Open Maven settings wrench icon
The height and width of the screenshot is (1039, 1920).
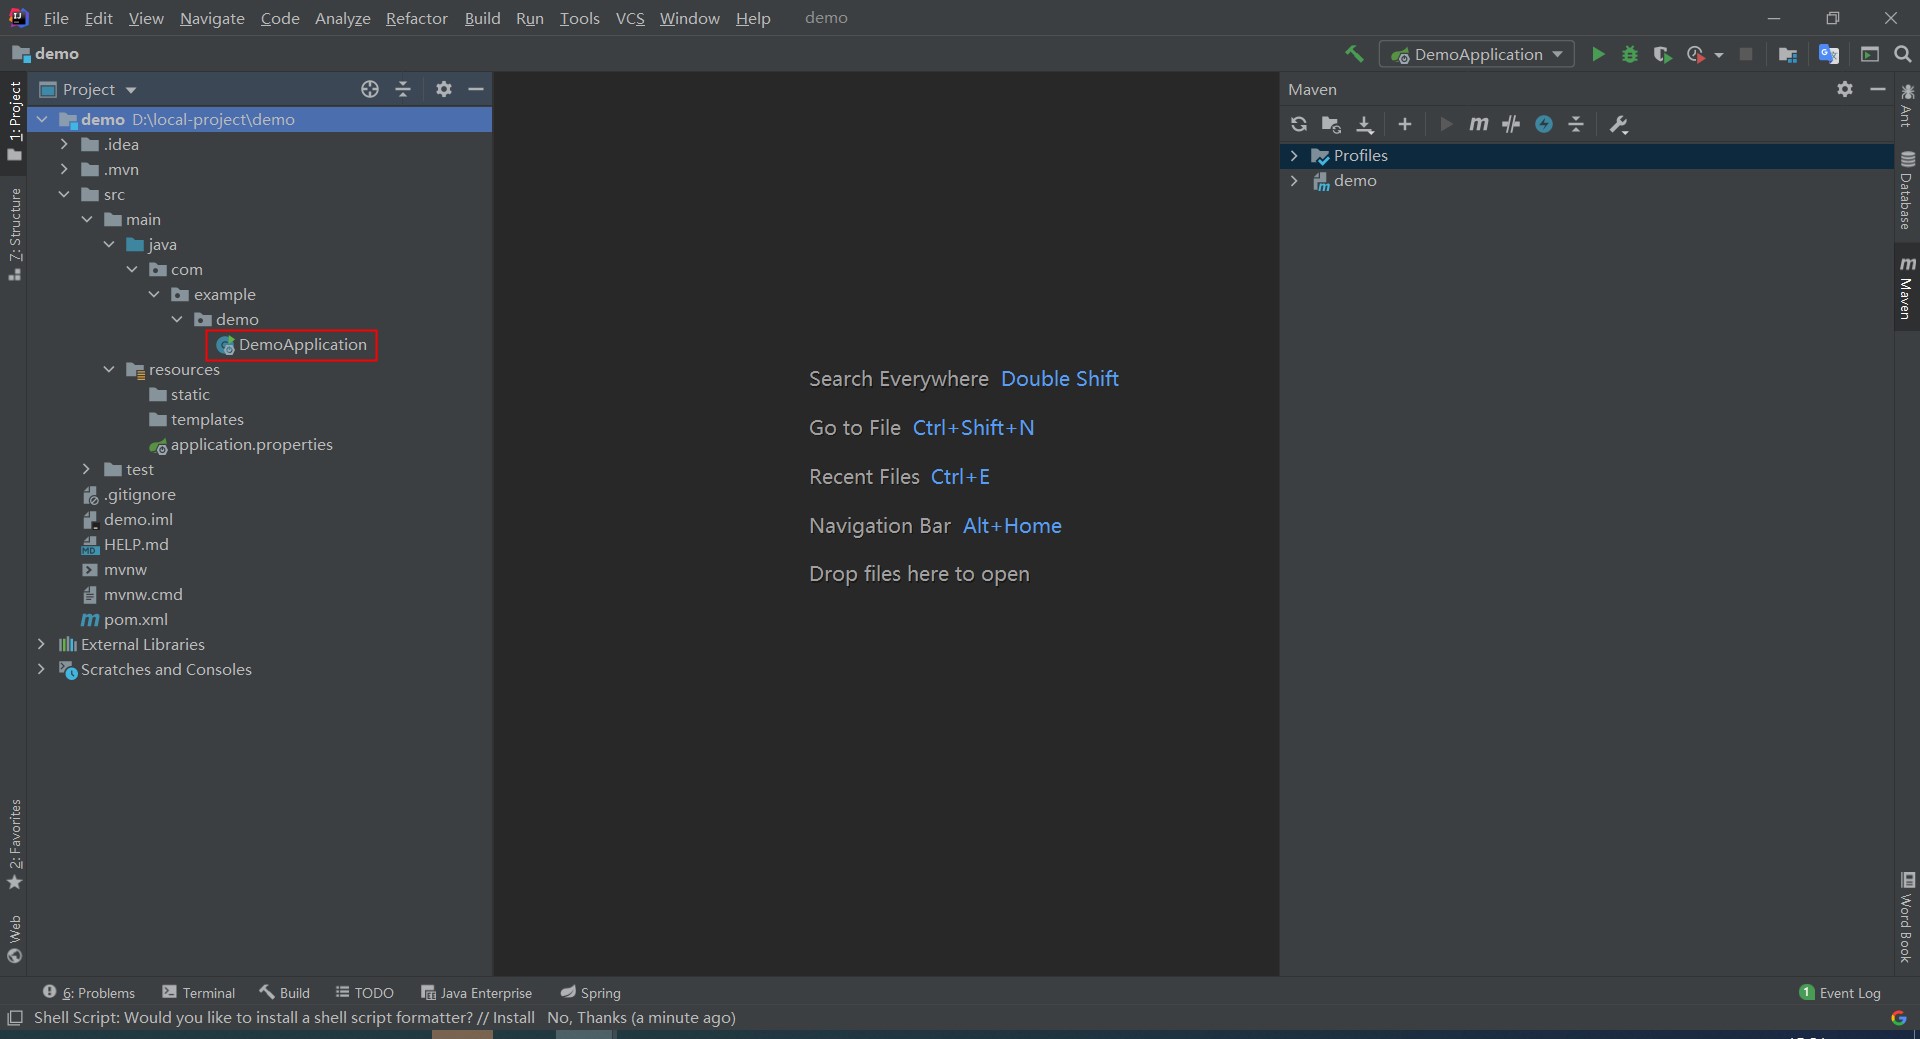pos(1619,124)
